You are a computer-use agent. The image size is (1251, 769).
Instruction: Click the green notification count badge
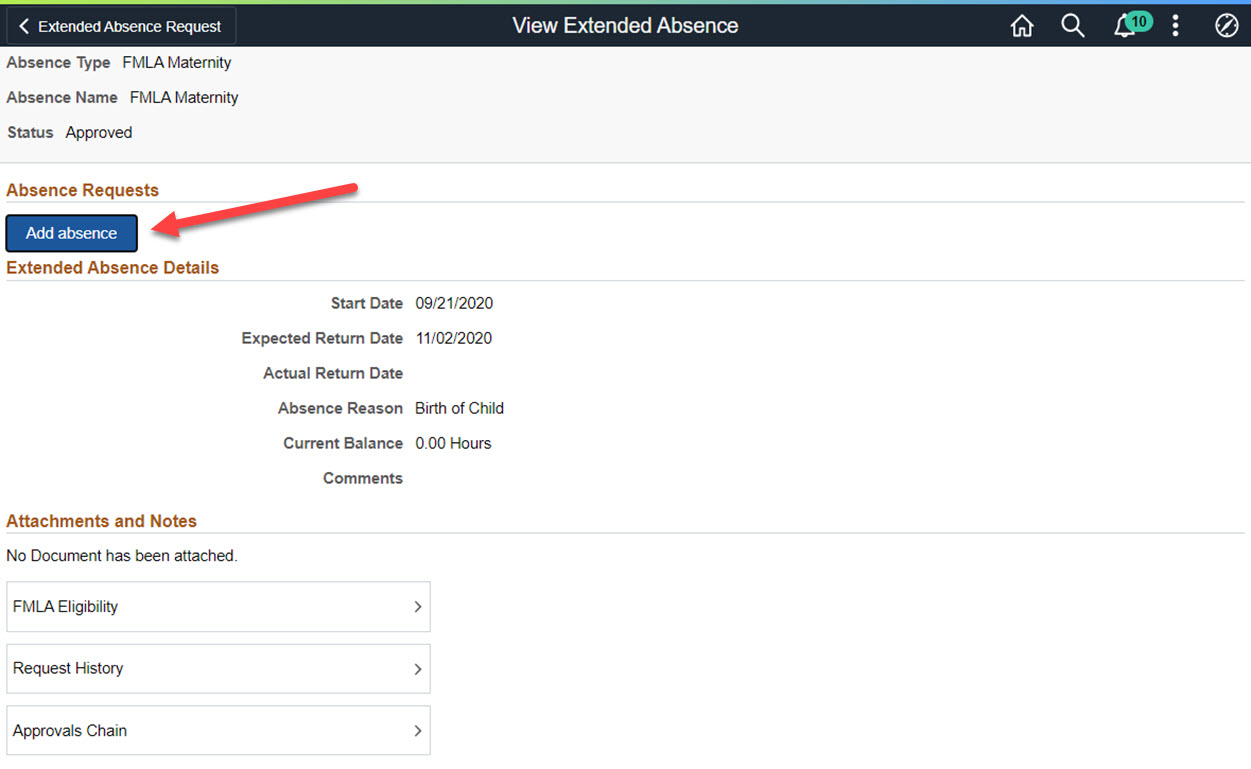(x=1139, y=21)
